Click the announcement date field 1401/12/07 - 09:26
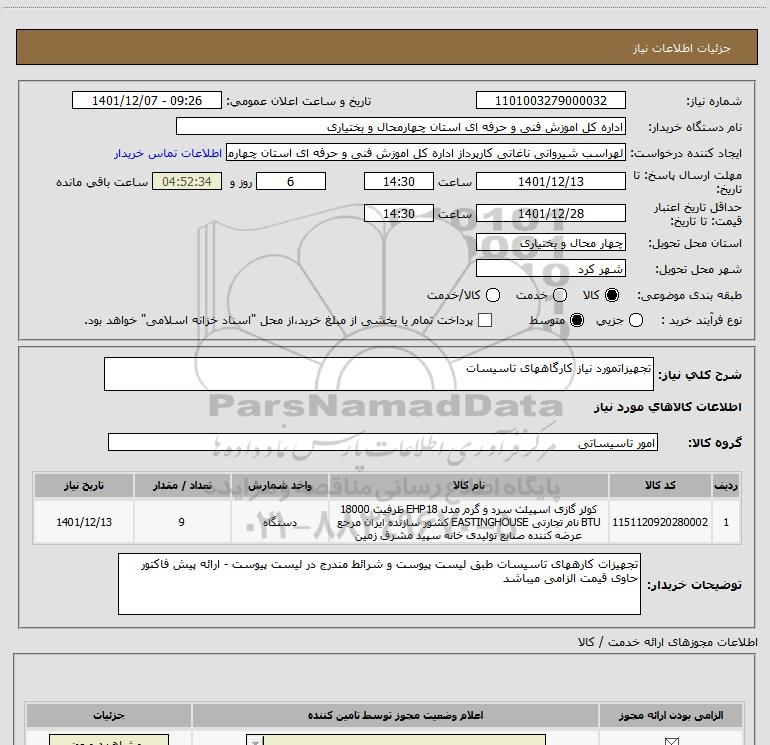This screenshot has width=770, height=745. (x=147, y=100)
